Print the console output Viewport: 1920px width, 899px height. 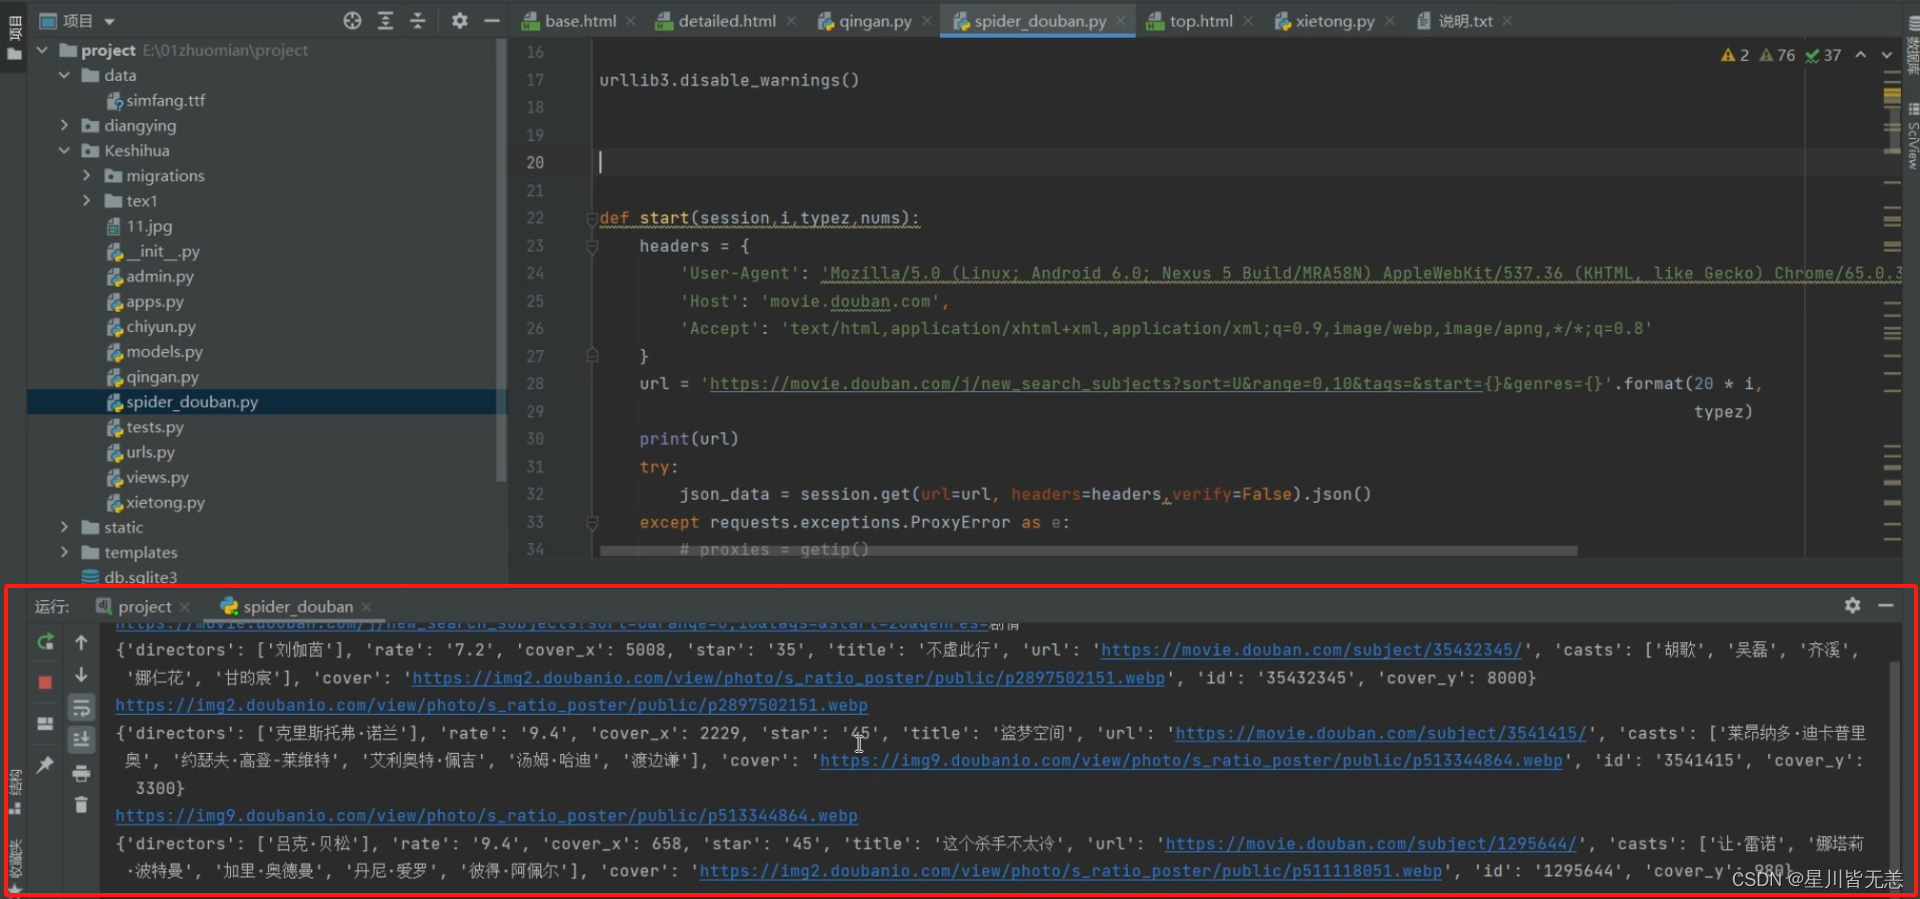(x=81, y=773)
